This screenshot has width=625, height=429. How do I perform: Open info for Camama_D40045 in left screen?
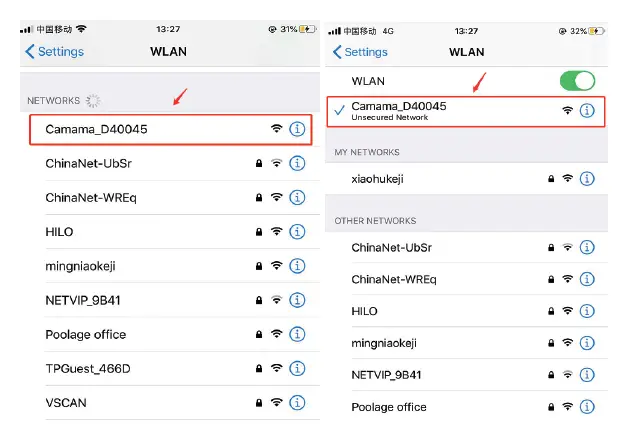tap(297, 129)
